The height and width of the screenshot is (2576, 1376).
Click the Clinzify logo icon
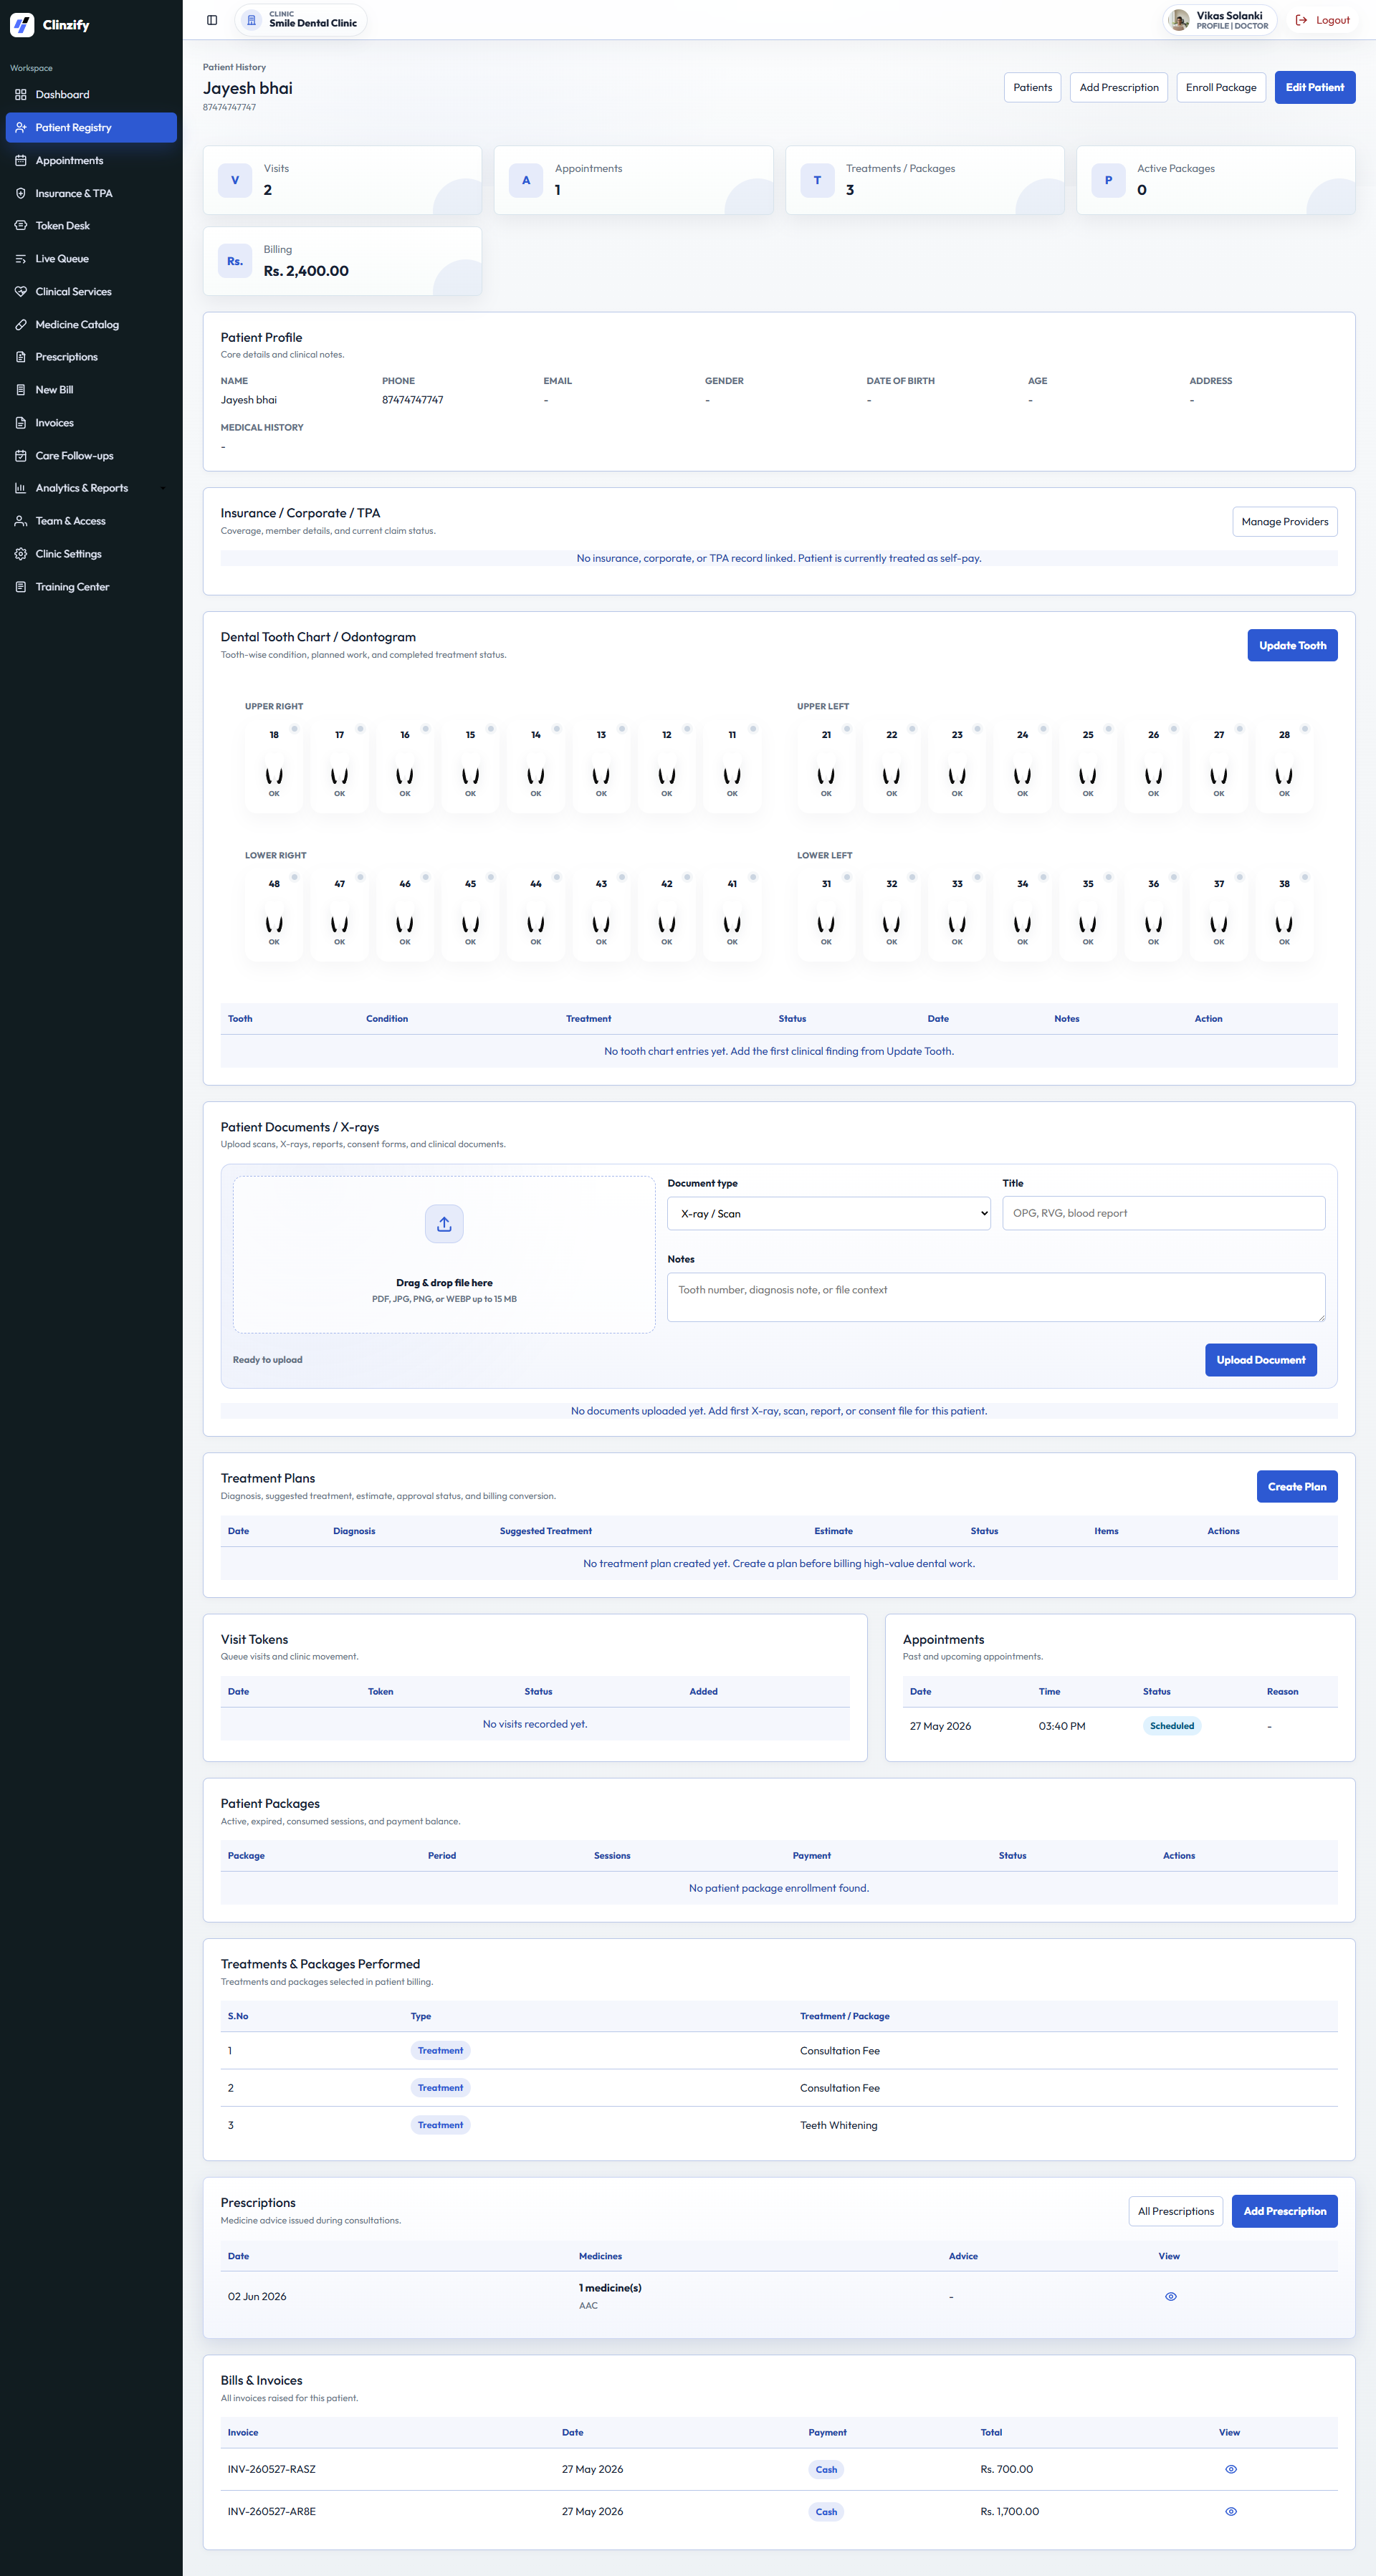[22, 24]
